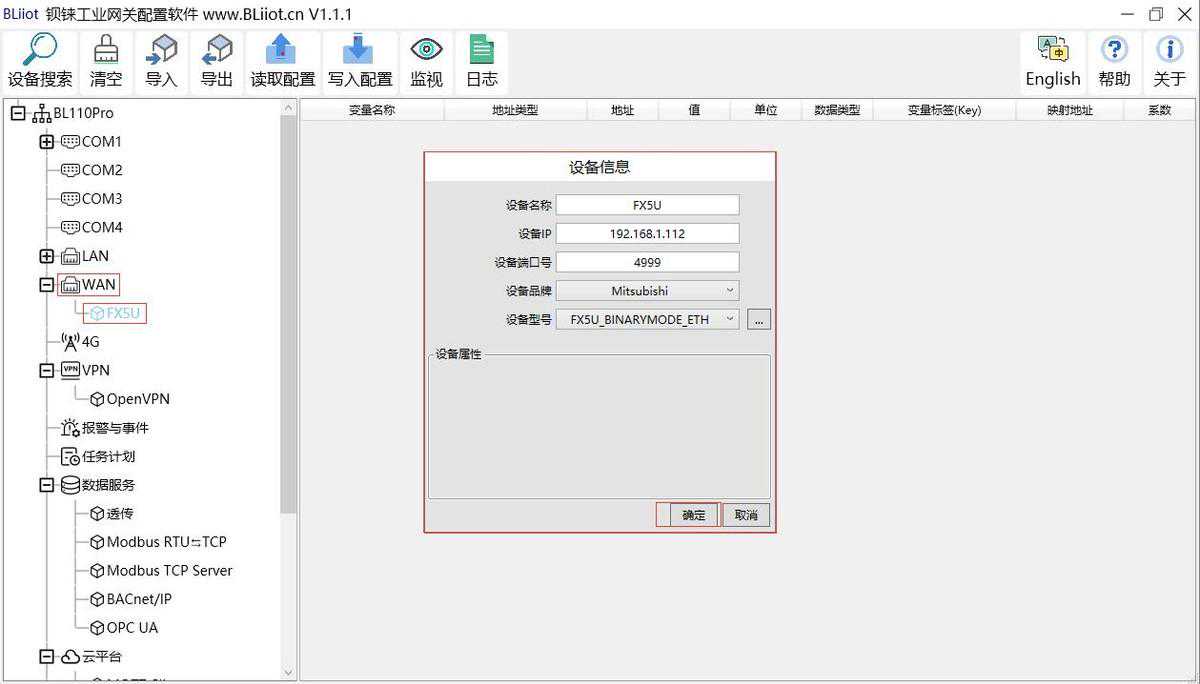The width and height of the screenshot is (1200, 684).
Task: Click the 导入 import icon
Action: click(161, 50)
